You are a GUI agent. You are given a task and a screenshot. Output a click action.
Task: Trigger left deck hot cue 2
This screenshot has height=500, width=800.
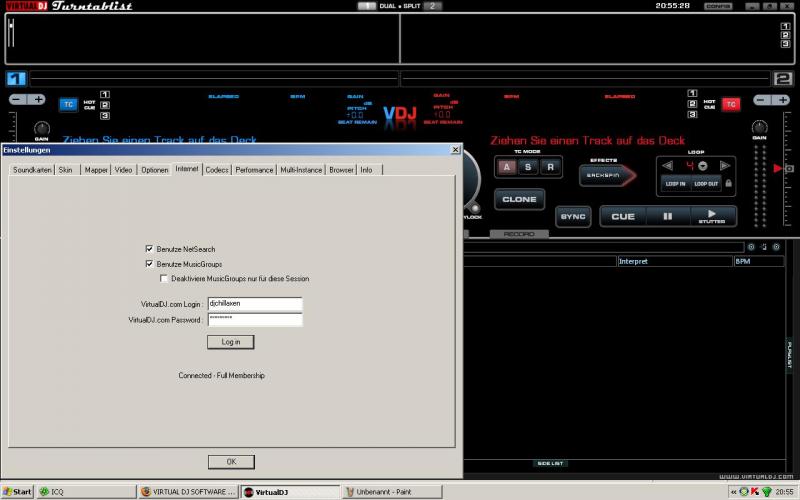click(105, 105)
